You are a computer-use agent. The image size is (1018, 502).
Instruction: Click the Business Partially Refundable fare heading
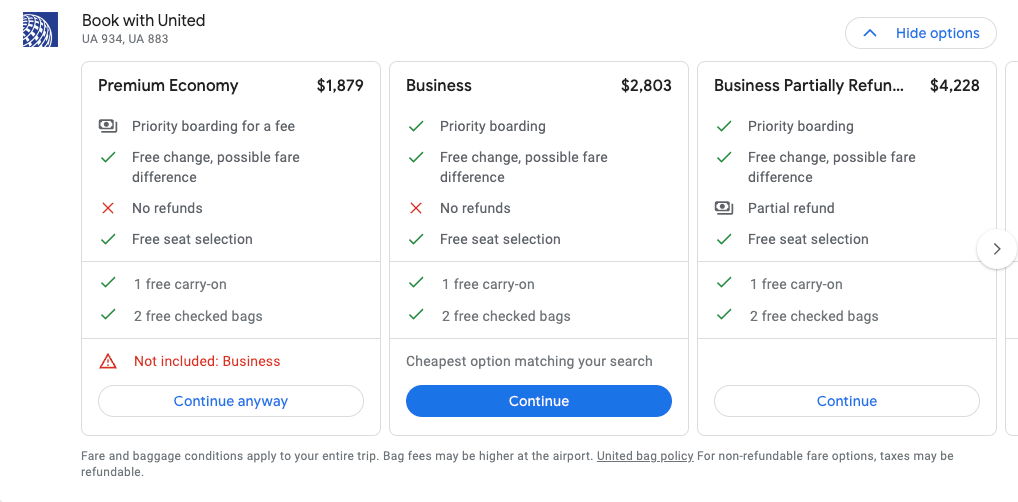click(x=808, y=86)
